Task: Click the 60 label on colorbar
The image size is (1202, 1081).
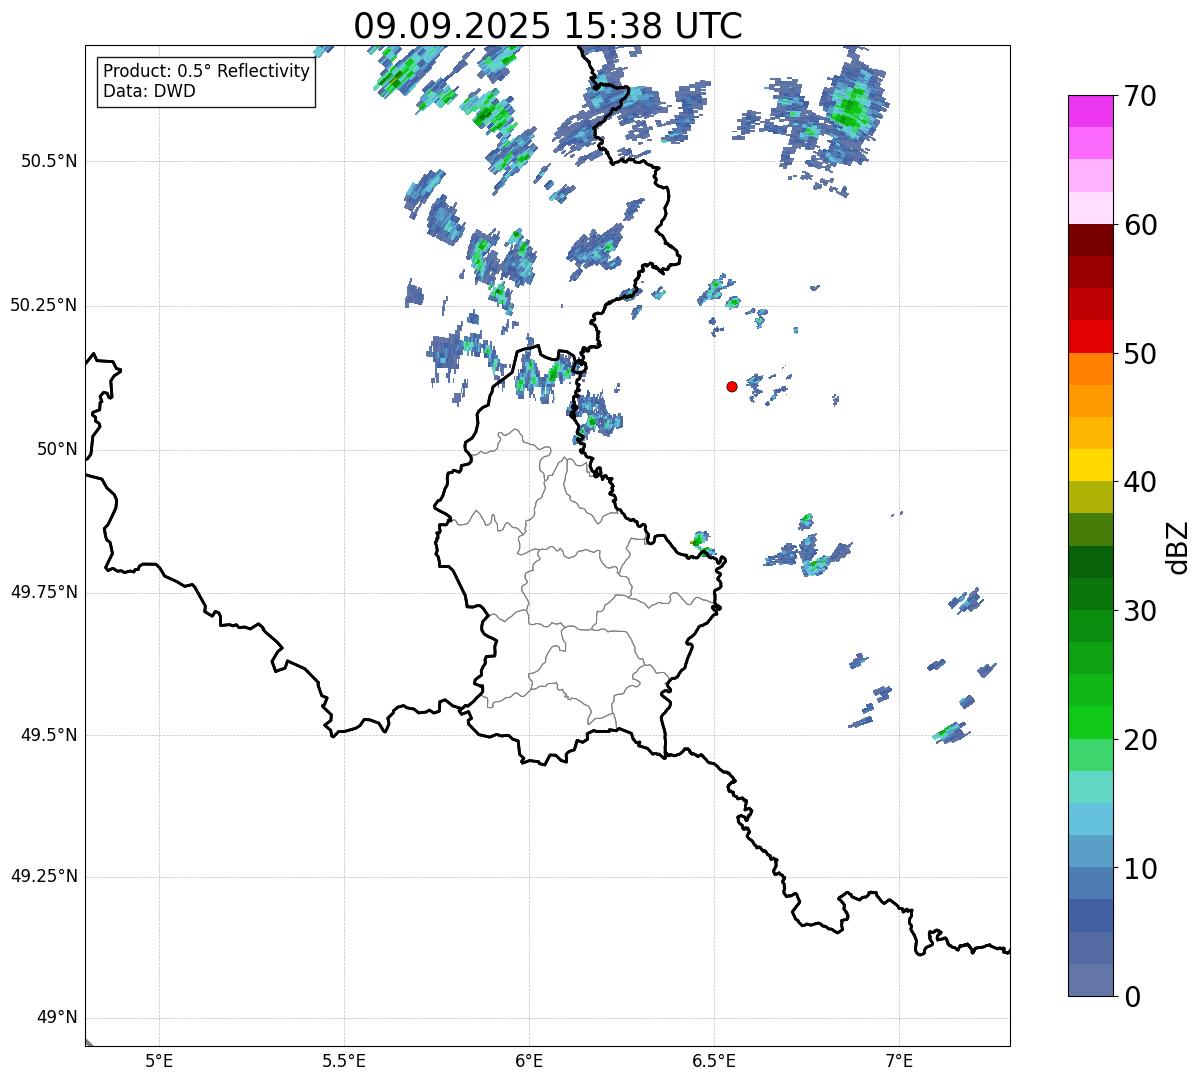Action: click(x=1139, y=225)
